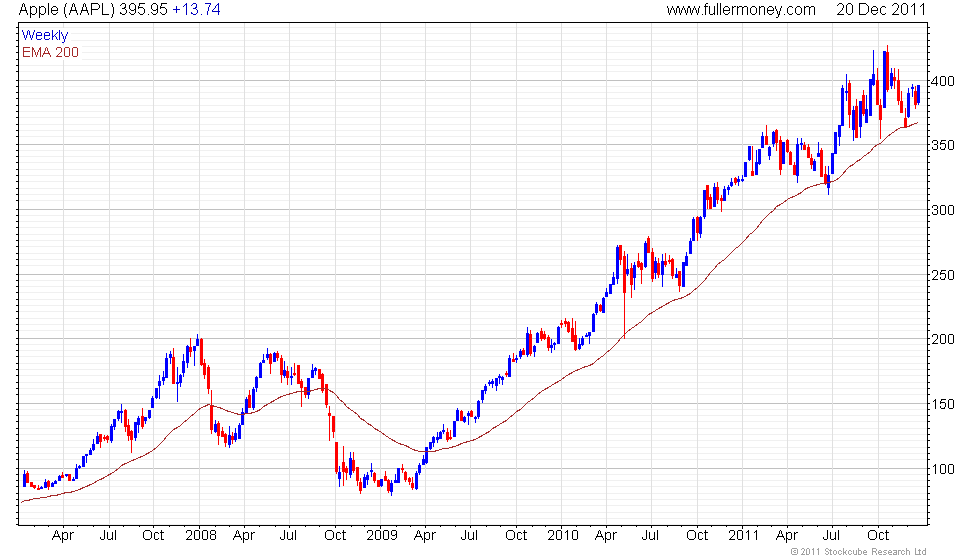Click the 400 price axis label

[x=942, y=81]
